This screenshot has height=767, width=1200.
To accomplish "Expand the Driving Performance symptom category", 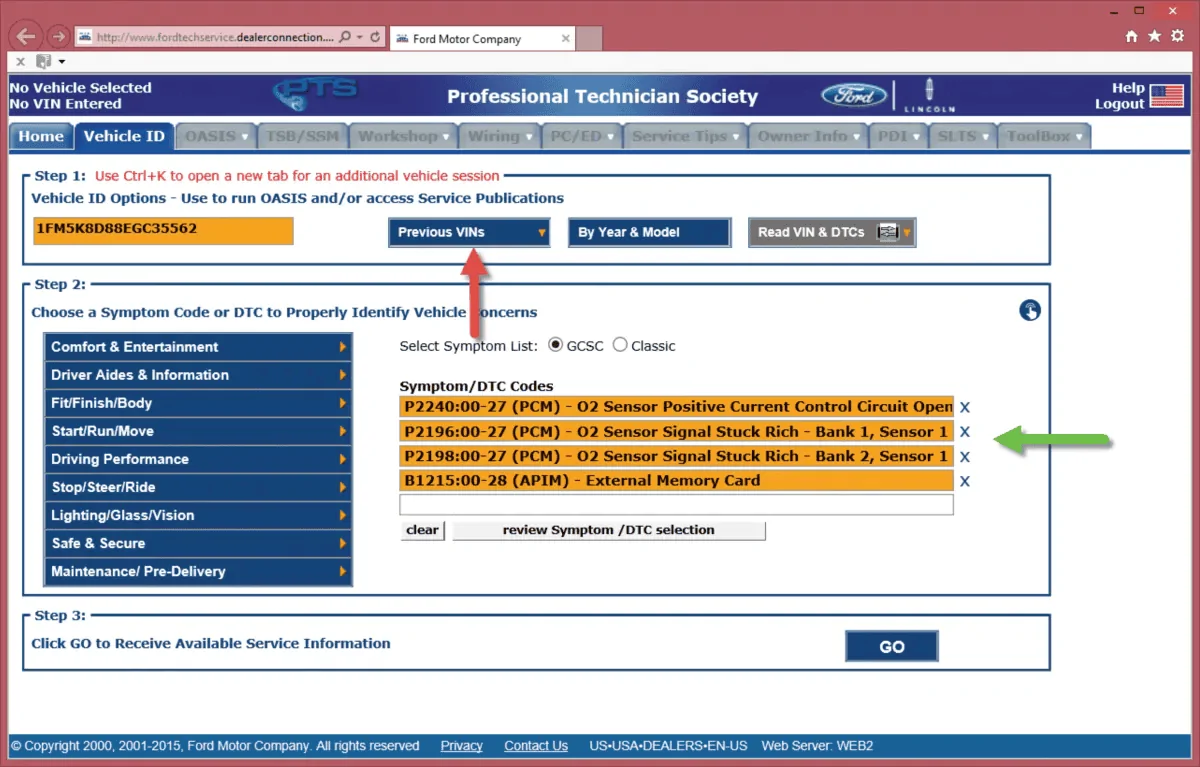I will coord(198,459).
